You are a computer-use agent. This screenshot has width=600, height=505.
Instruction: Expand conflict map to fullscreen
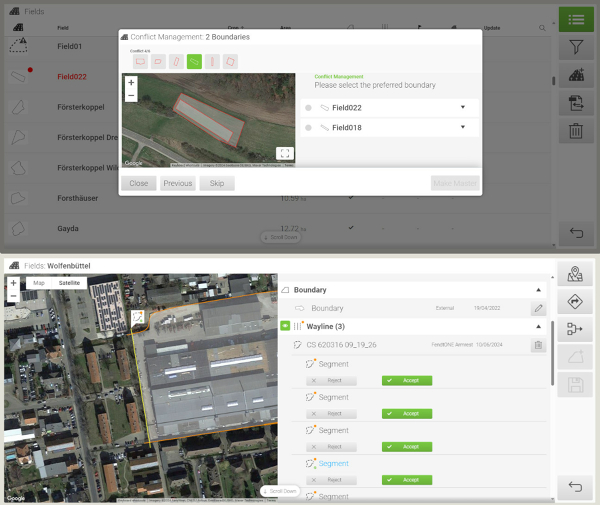click(285, 153)
